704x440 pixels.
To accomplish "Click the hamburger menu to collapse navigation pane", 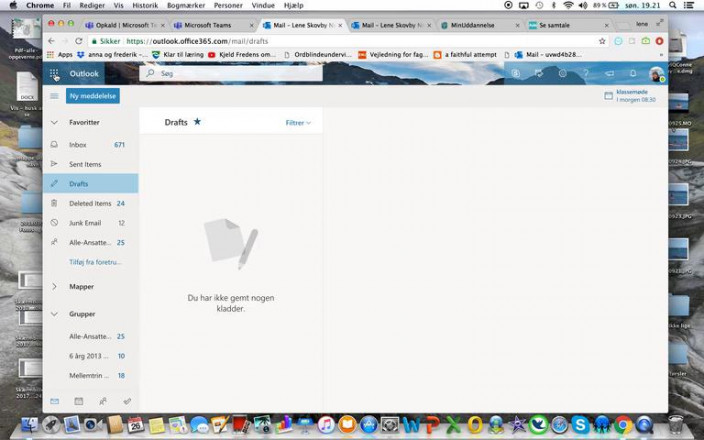I will (x=54, y=96).
